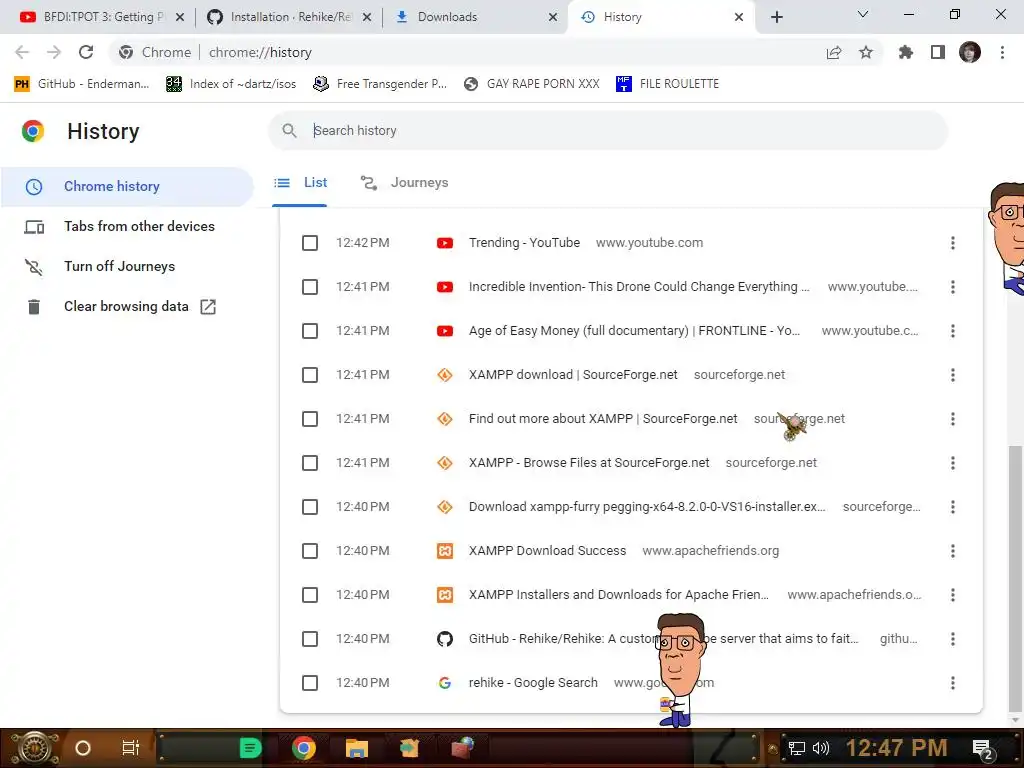Open Task View on taskbar
This screenshot has height=768, width=1024.
point(131,748)
